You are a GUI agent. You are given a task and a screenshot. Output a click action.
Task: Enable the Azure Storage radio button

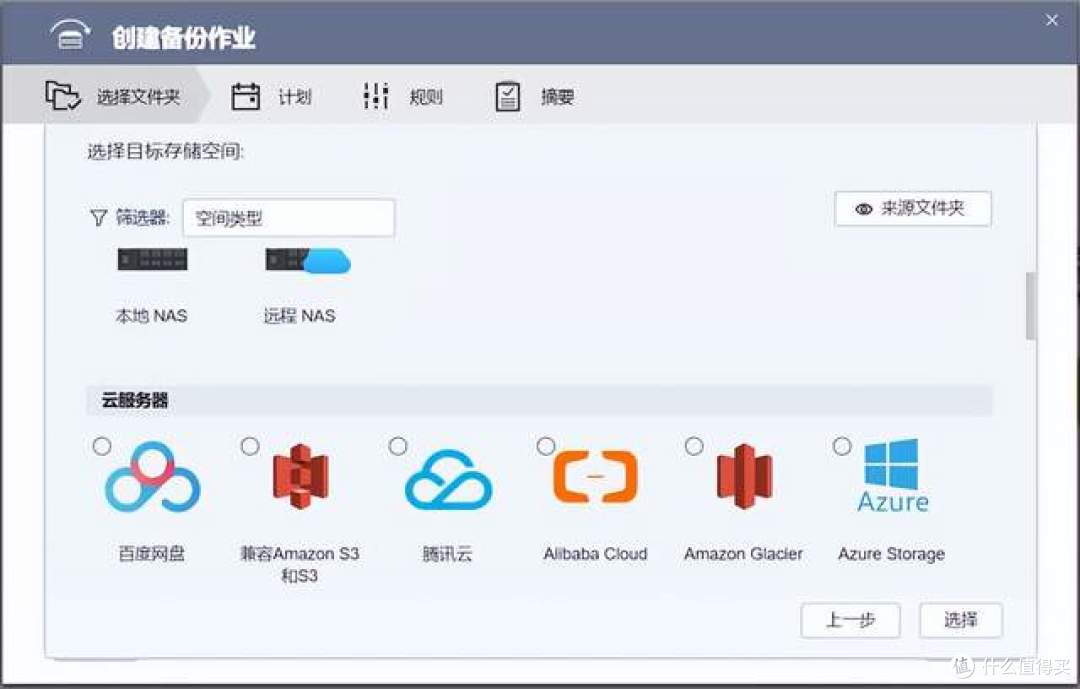842,446
